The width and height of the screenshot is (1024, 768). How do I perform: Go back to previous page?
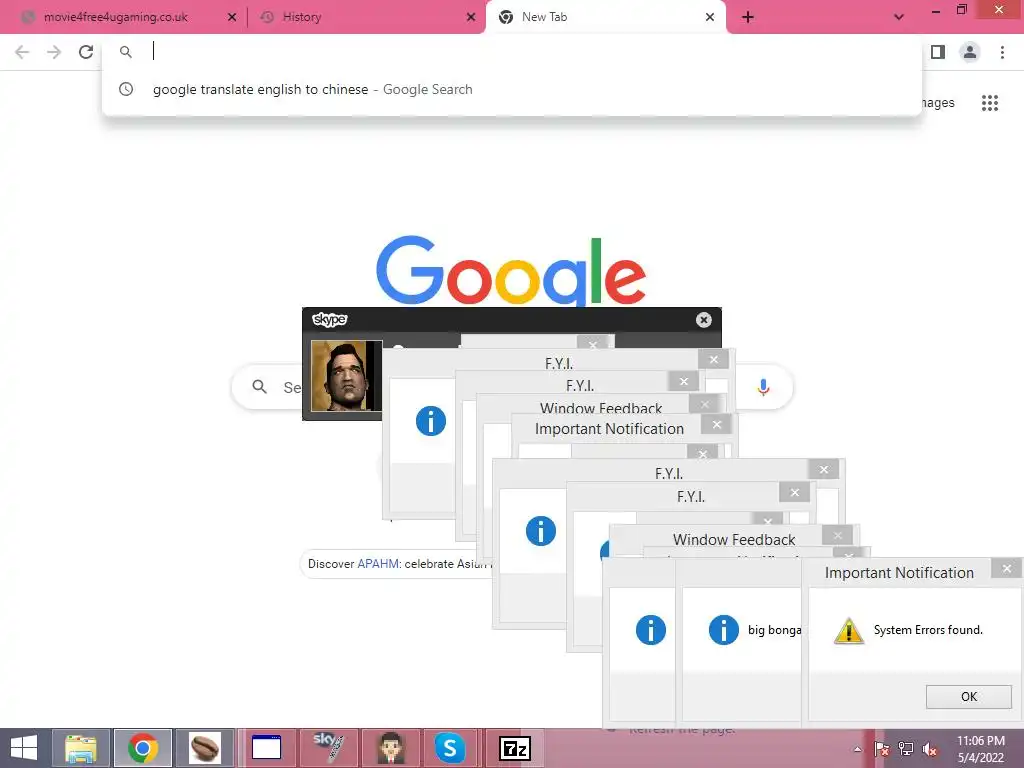[x=22, y=52]
